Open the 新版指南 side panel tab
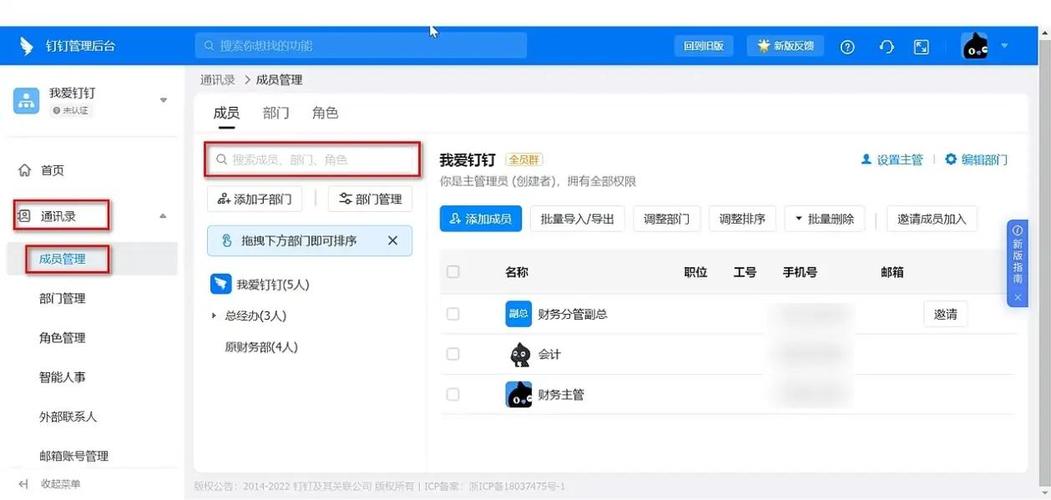The image size is (1051, 500). pyautogui.click(x=1017, y=255)
